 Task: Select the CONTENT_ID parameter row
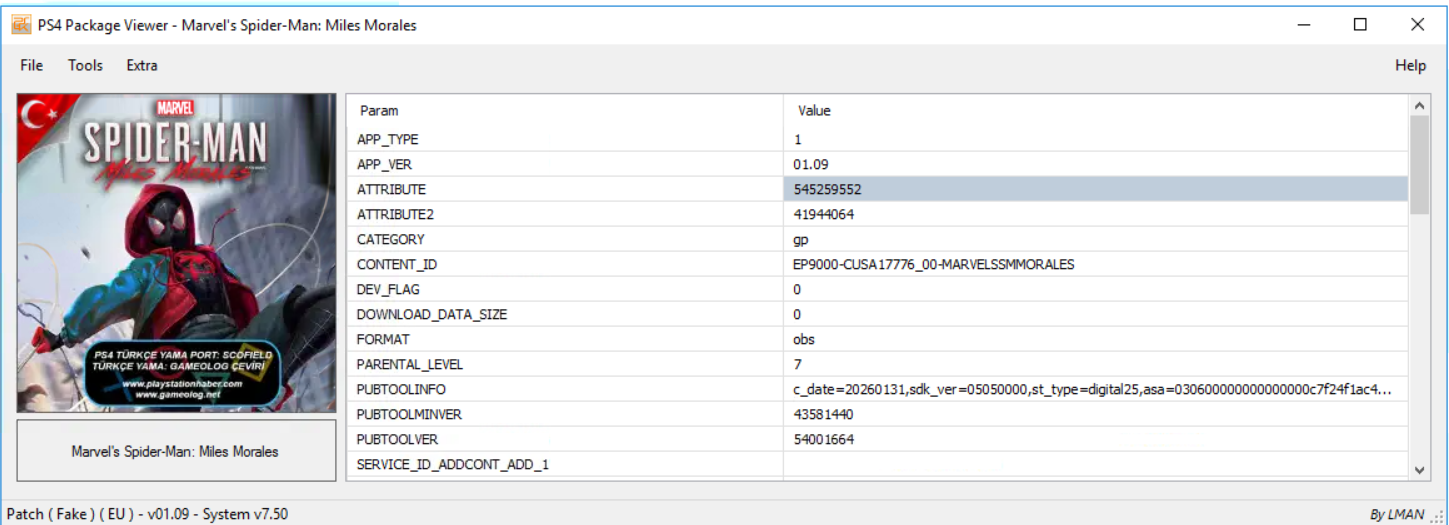[397, 264]
